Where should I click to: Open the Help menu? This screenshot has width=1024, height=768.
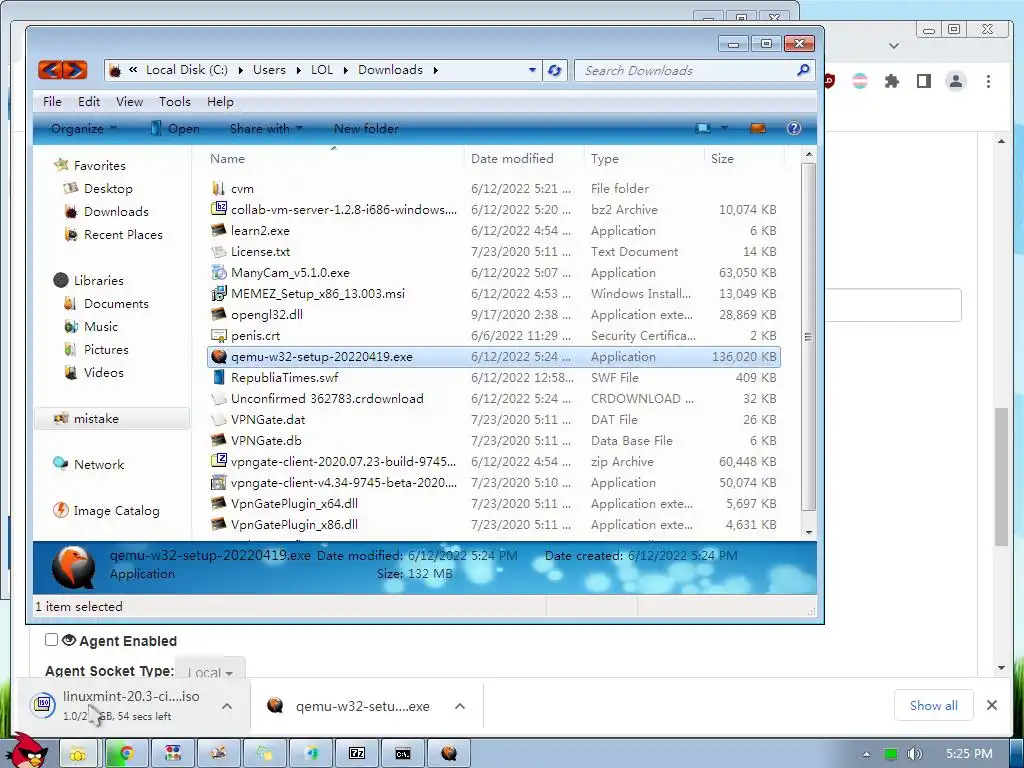pyautogui.click(x=220, y=102)
